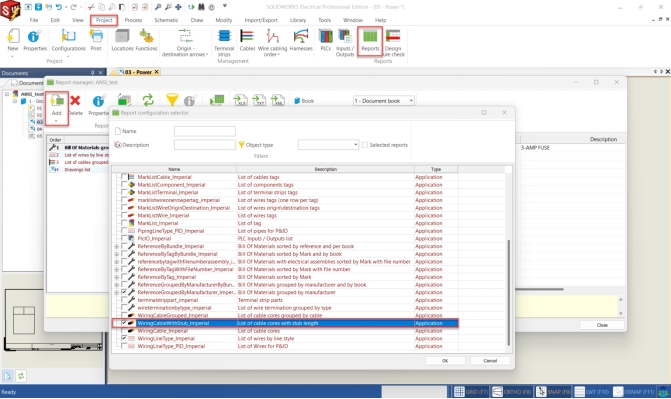Expand the ReferenceByTag_Imperial row

click(116, 277)
